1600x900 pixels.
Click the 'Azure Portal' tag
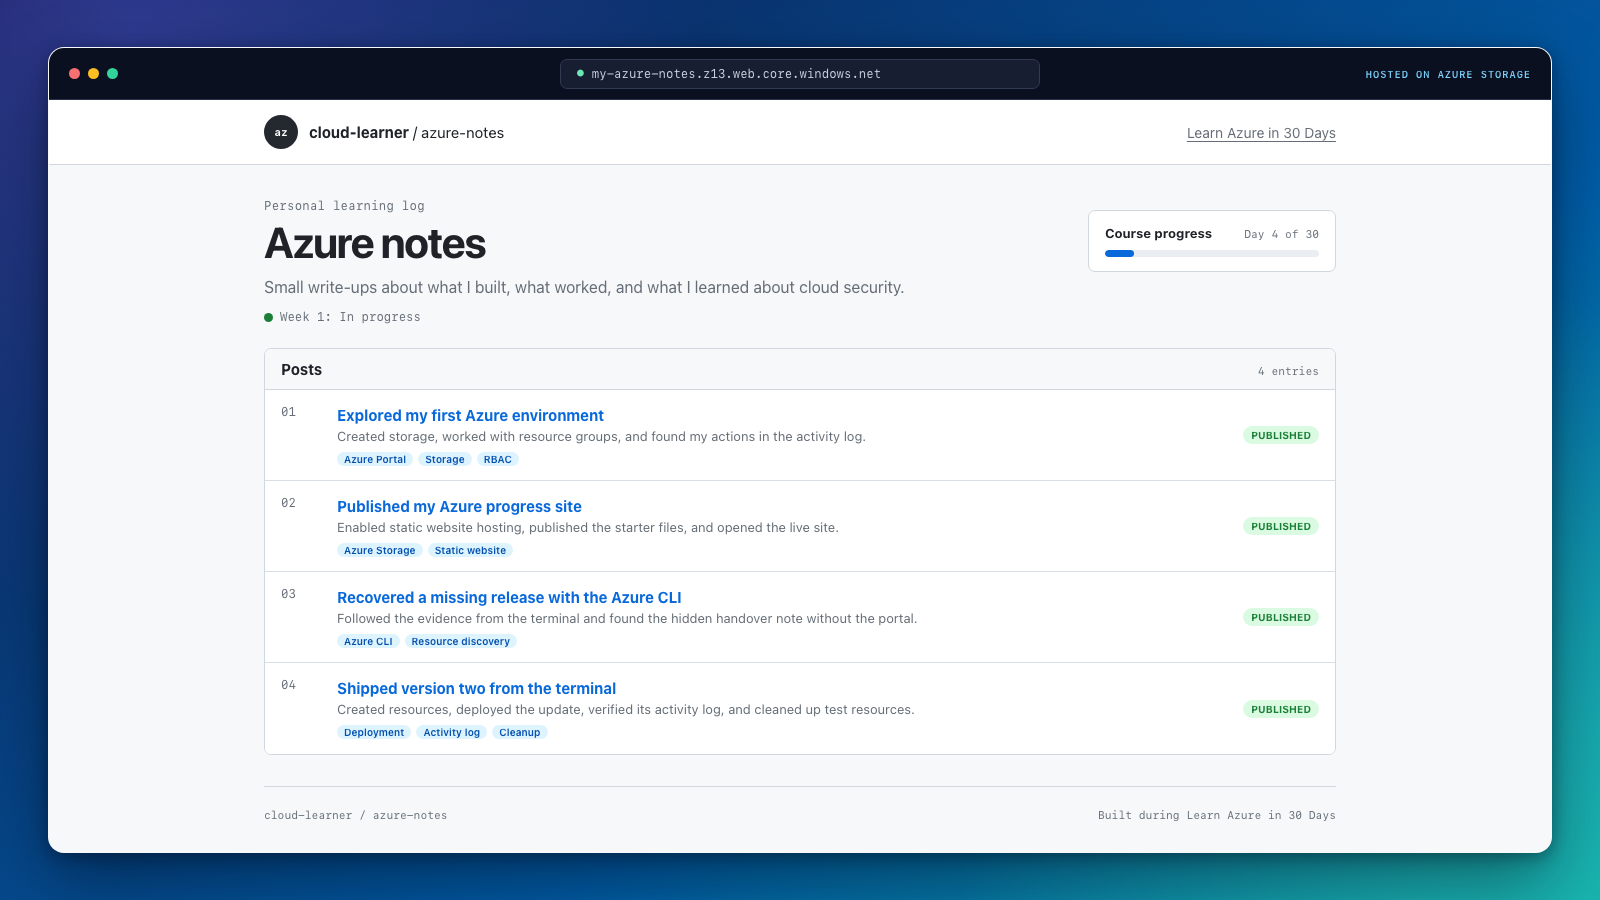(375, 459)
